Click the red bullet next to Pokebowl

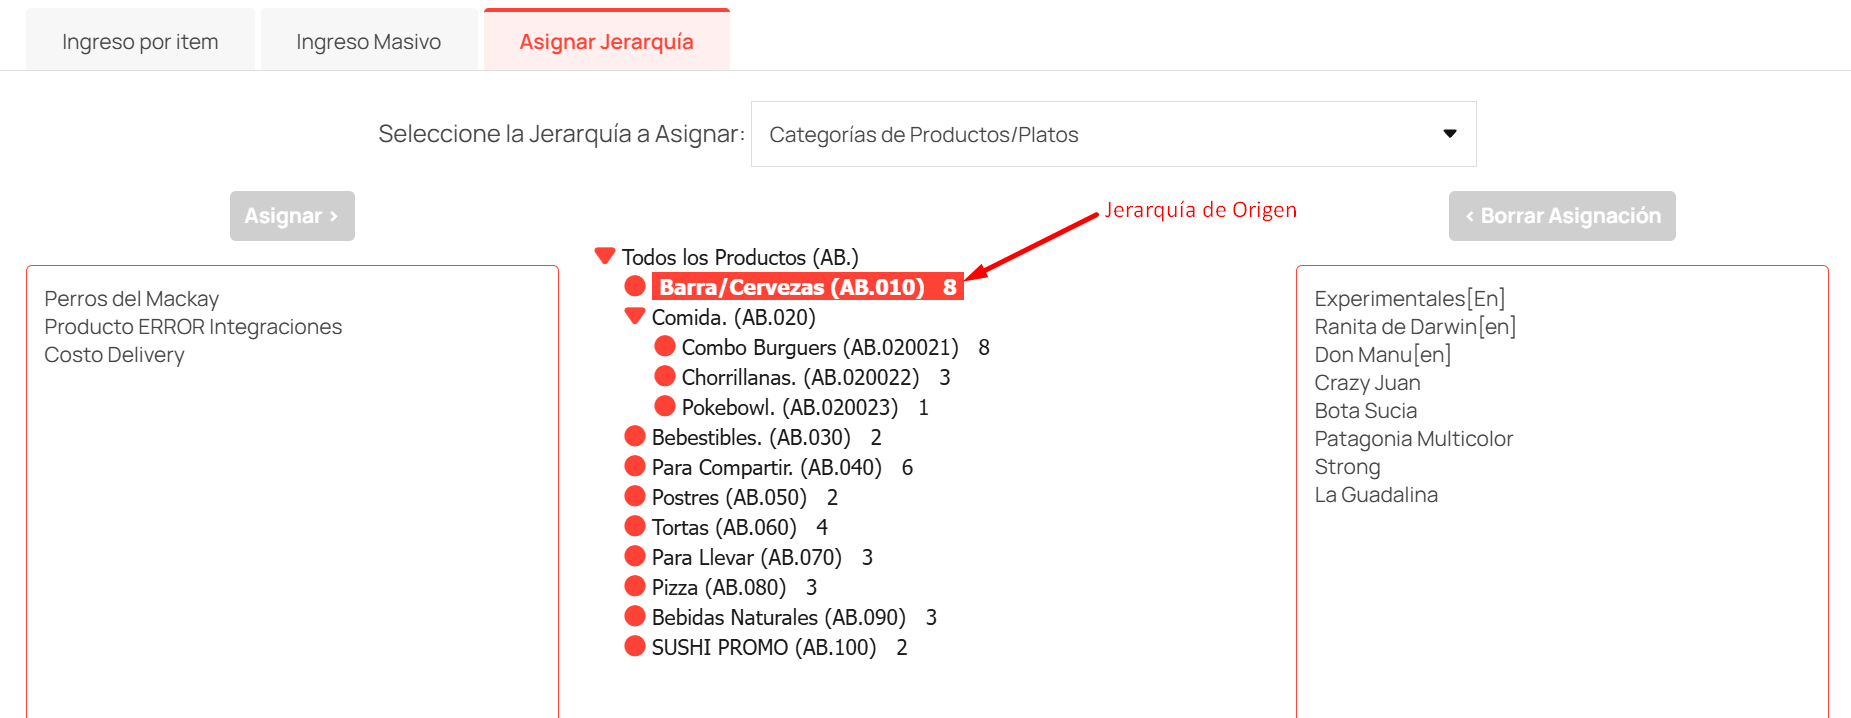(664, 406)
